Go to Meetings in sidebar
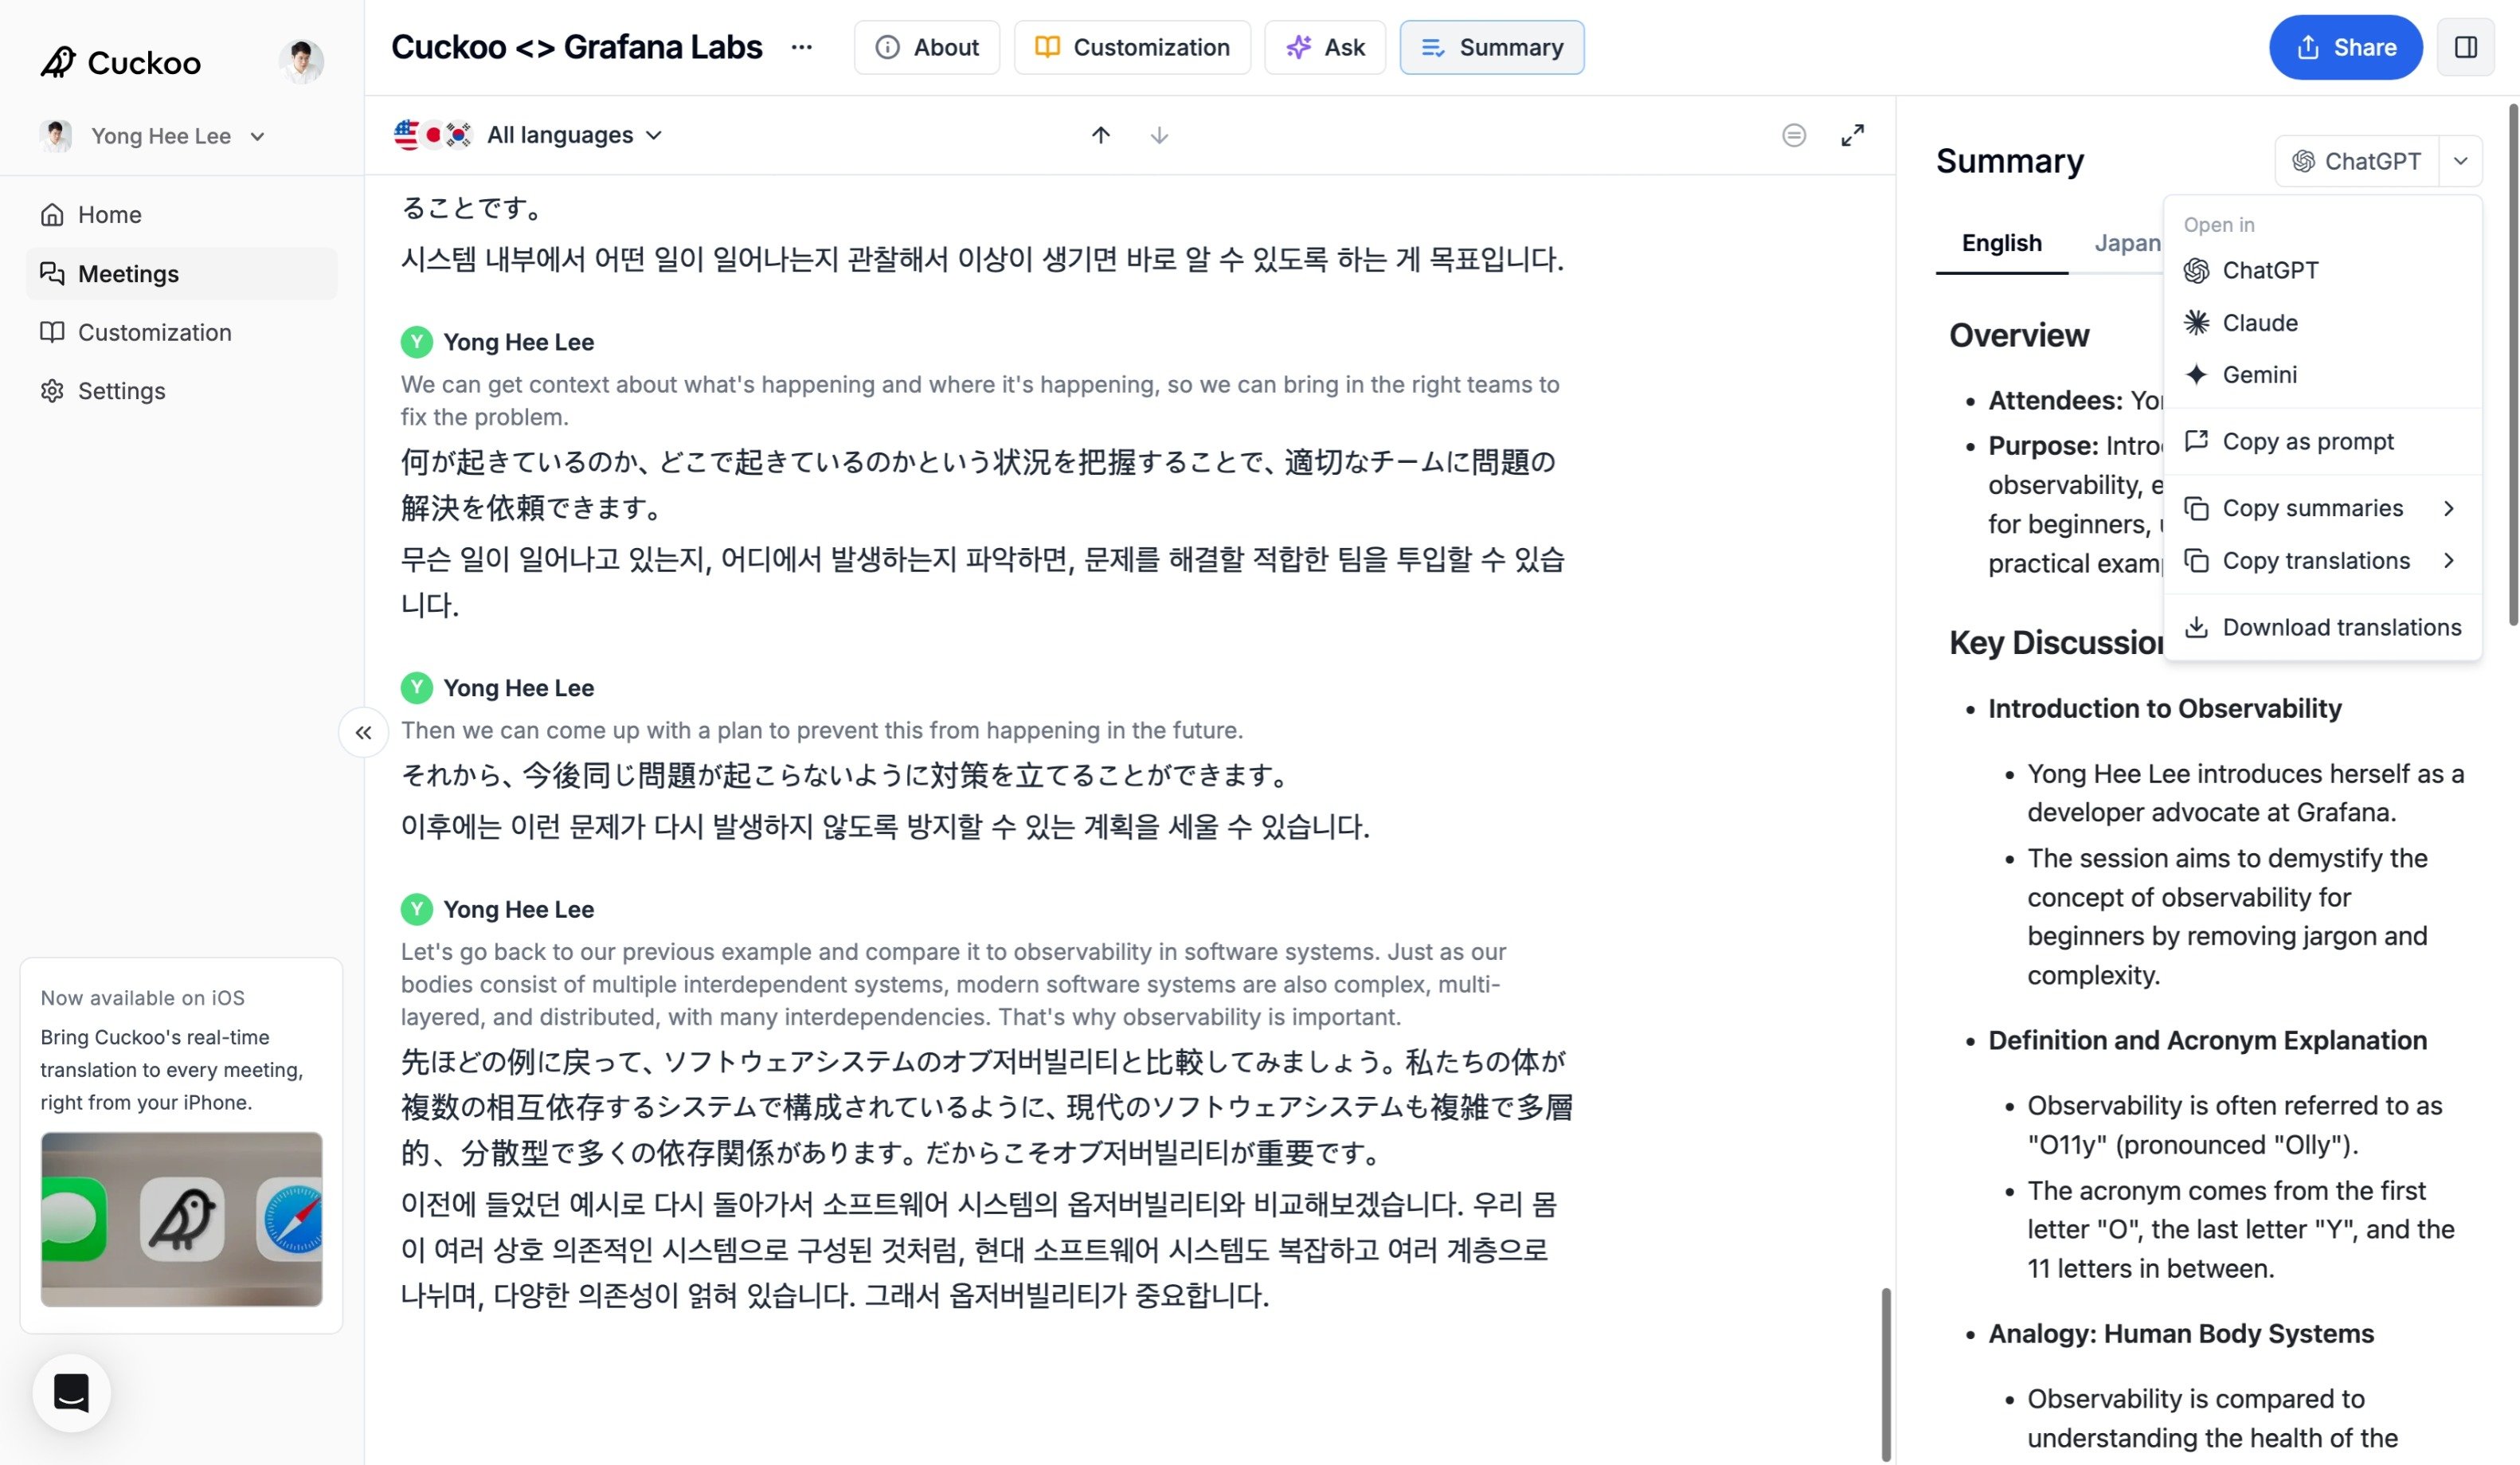 click(181, 274)
